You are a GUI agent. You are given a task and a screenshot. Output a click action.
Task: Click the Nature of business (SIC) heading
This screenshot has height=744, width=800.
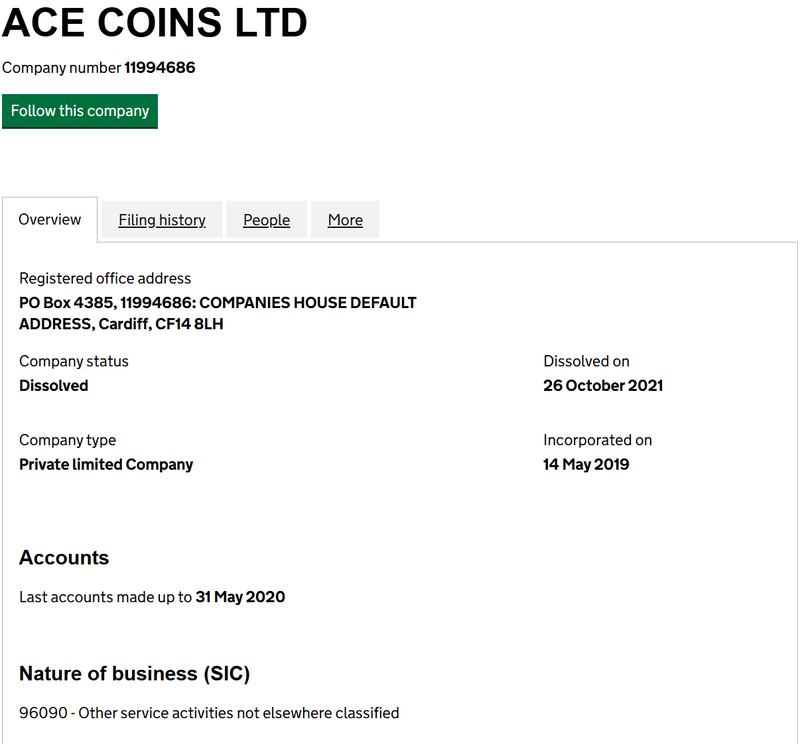pyautogui.click(x=135, y=674)
